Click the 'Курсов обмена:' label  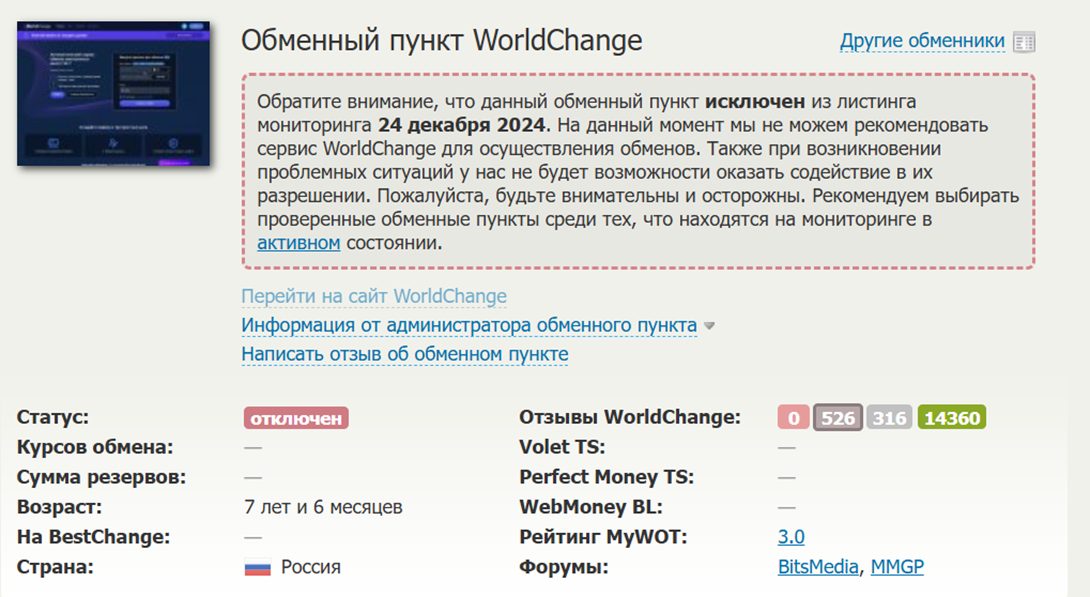95,448
